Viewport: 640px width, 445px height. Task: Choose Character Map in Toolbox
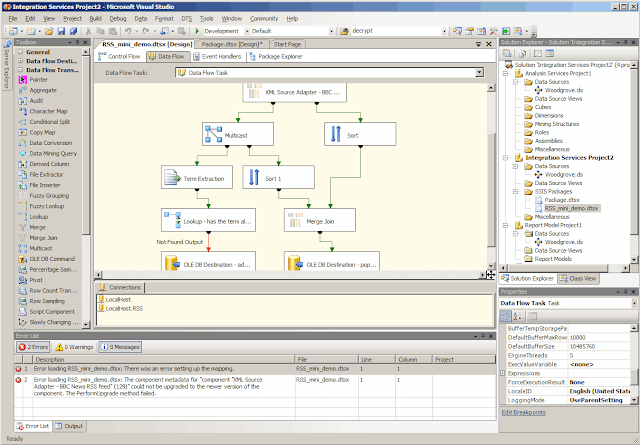pyautogui.click(x=48, y=111)
